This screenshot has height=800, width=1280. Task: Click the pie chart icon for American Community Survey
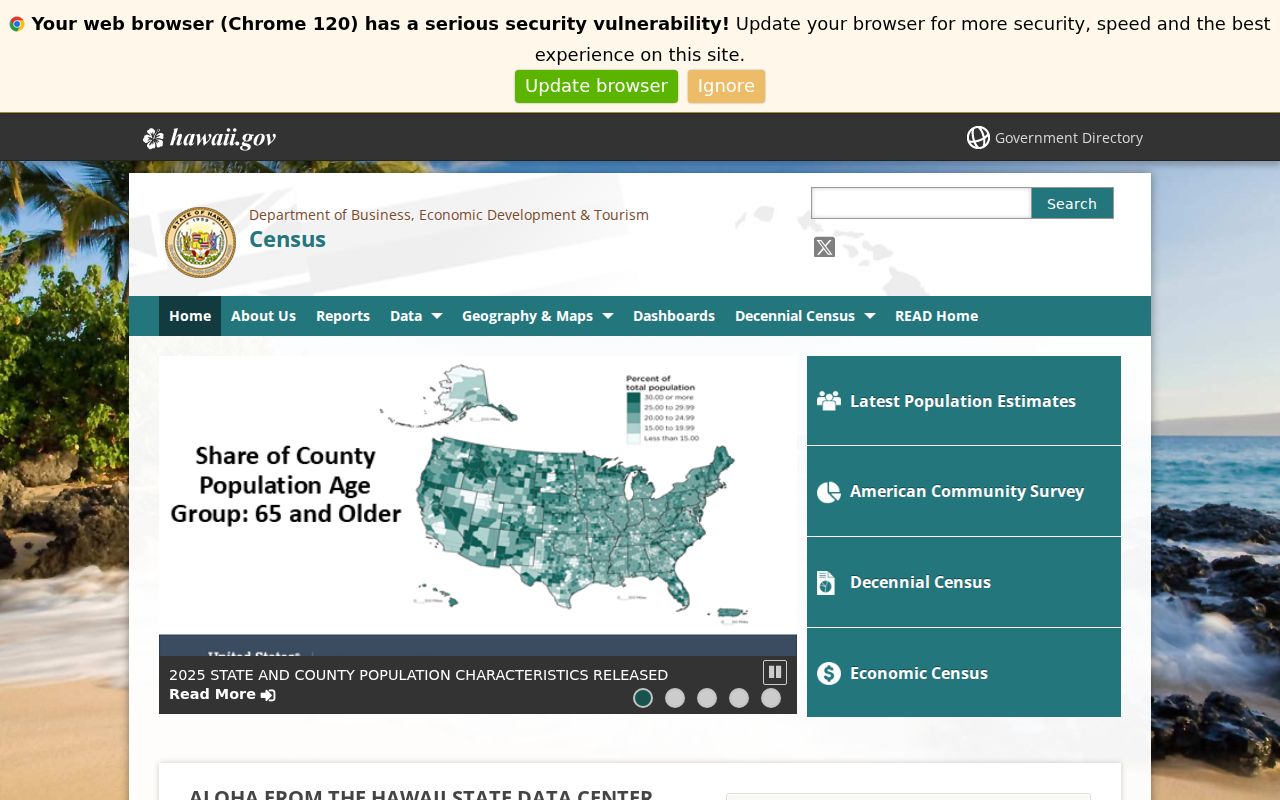[x=829, y=492]
